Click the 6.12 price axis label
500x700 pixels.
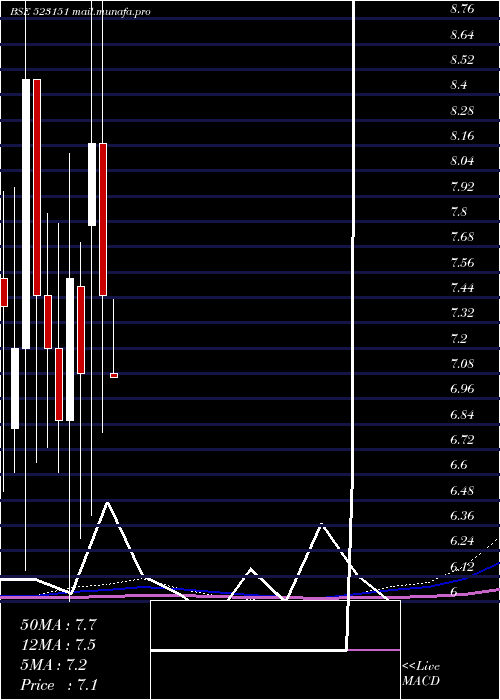tap(462, 566)
